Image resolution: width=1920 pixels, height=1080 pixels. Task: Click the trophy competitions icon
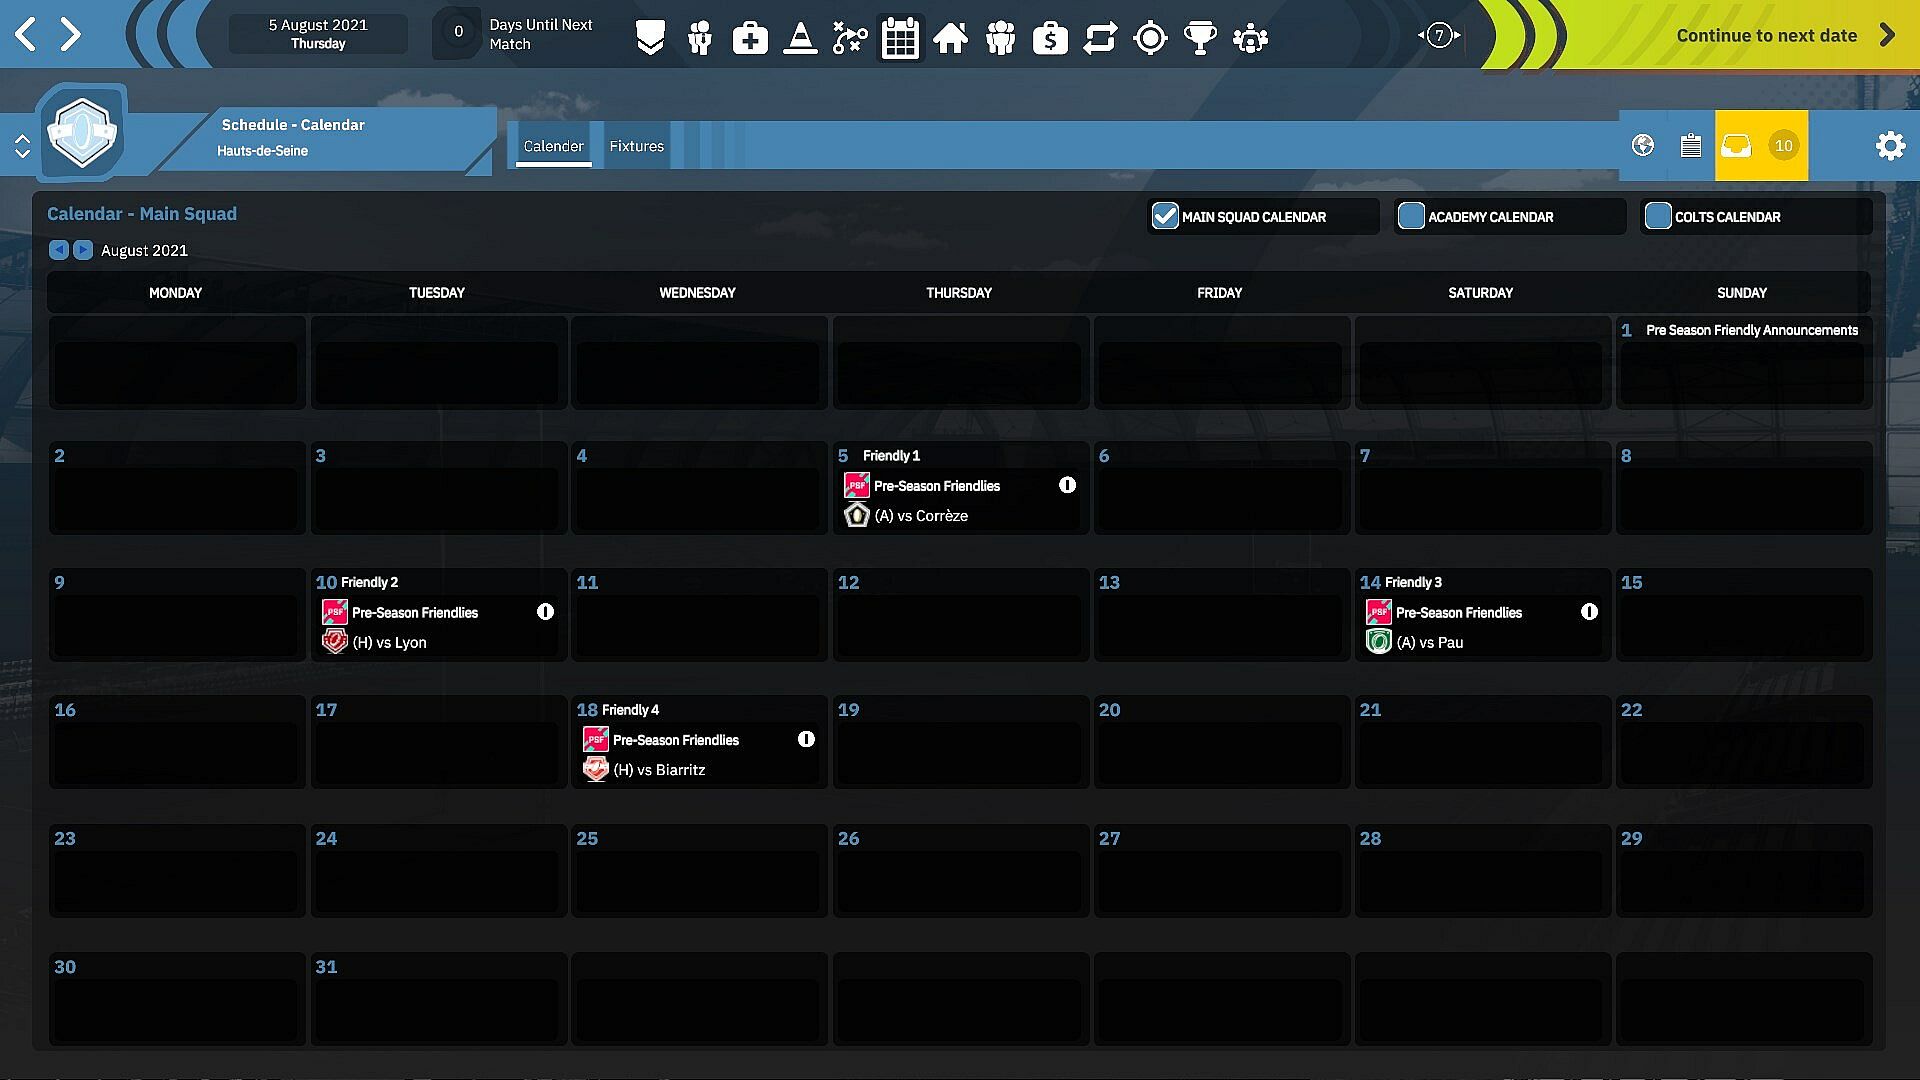1200,38
